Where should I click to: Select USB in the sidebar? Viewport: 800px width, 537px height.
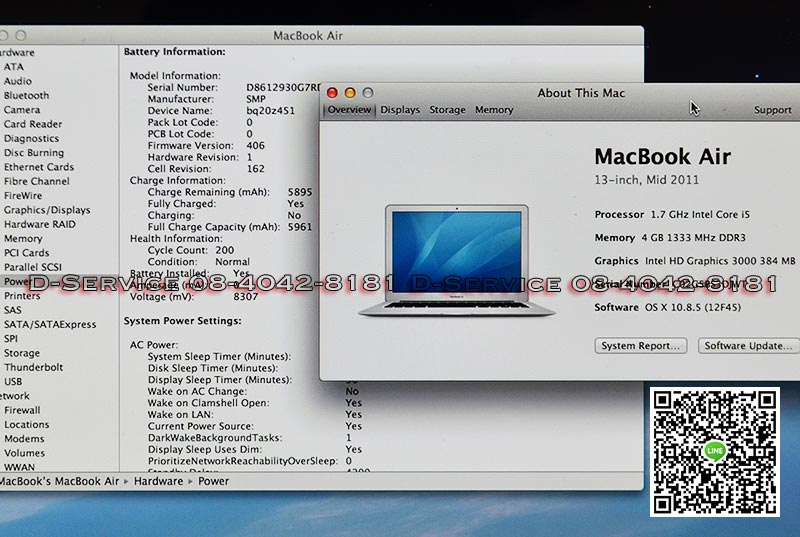(x=13, y=381)
